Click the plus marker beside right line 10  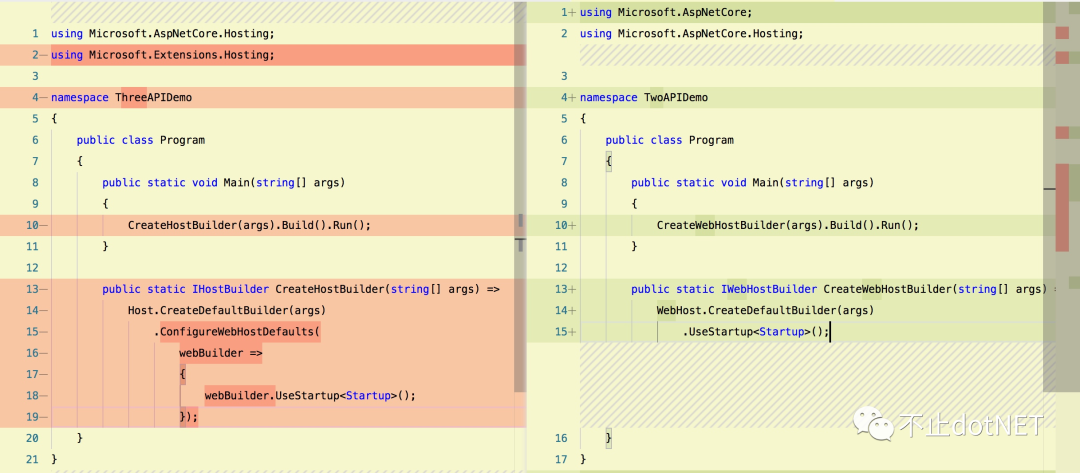[x=572, y=225]
